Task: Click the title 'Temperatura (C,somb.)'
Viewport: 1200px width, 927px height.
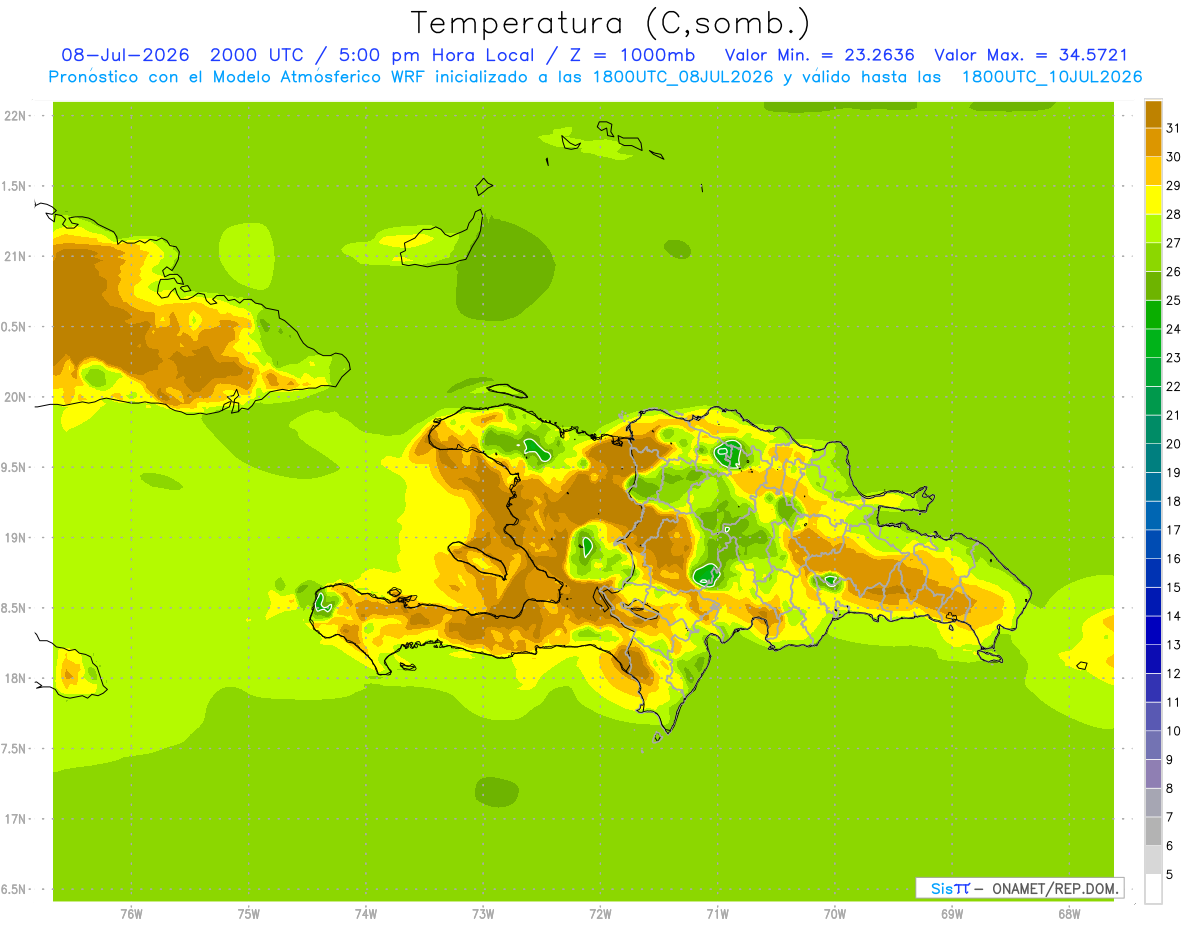Action: [610, 22]
